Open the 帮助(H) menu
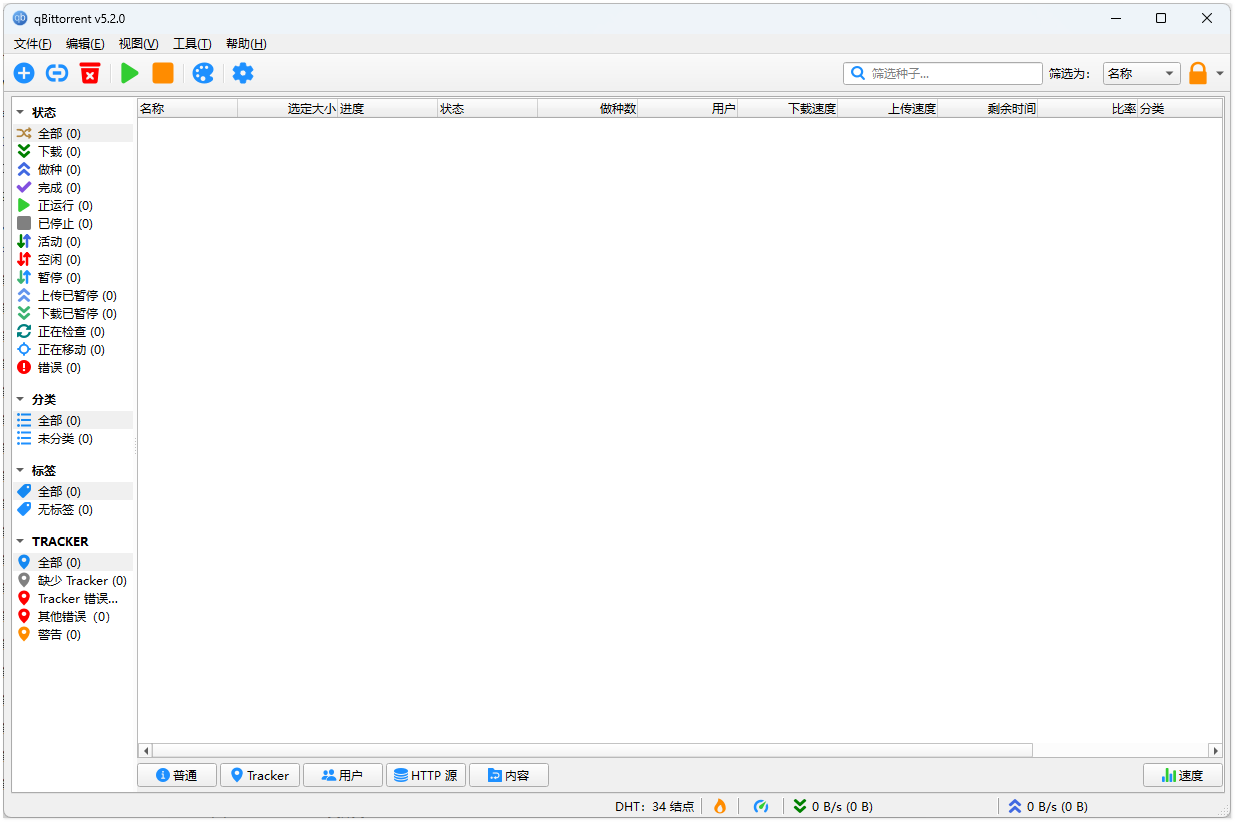This screenshot has height=822, width=1235. [x=246, y=44]
